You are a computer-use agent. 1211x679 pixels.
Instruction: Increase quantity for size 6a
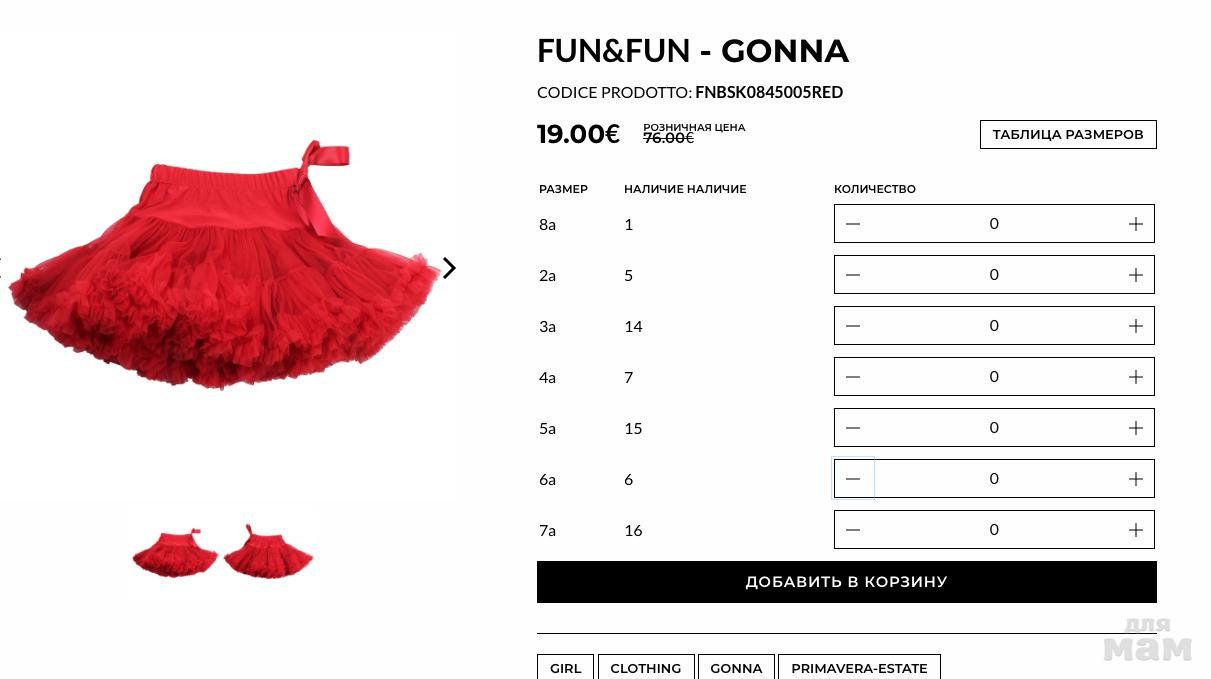pyautogui.click(x=1135, y=479)
